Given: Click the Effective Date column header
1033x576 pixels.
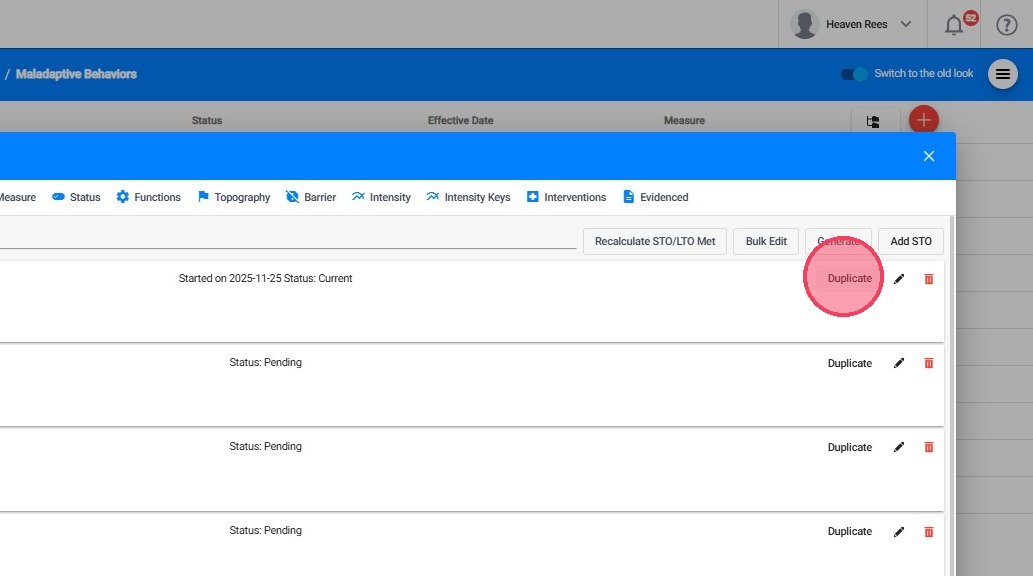Looking at the screenshot, I should coord(461,121).
